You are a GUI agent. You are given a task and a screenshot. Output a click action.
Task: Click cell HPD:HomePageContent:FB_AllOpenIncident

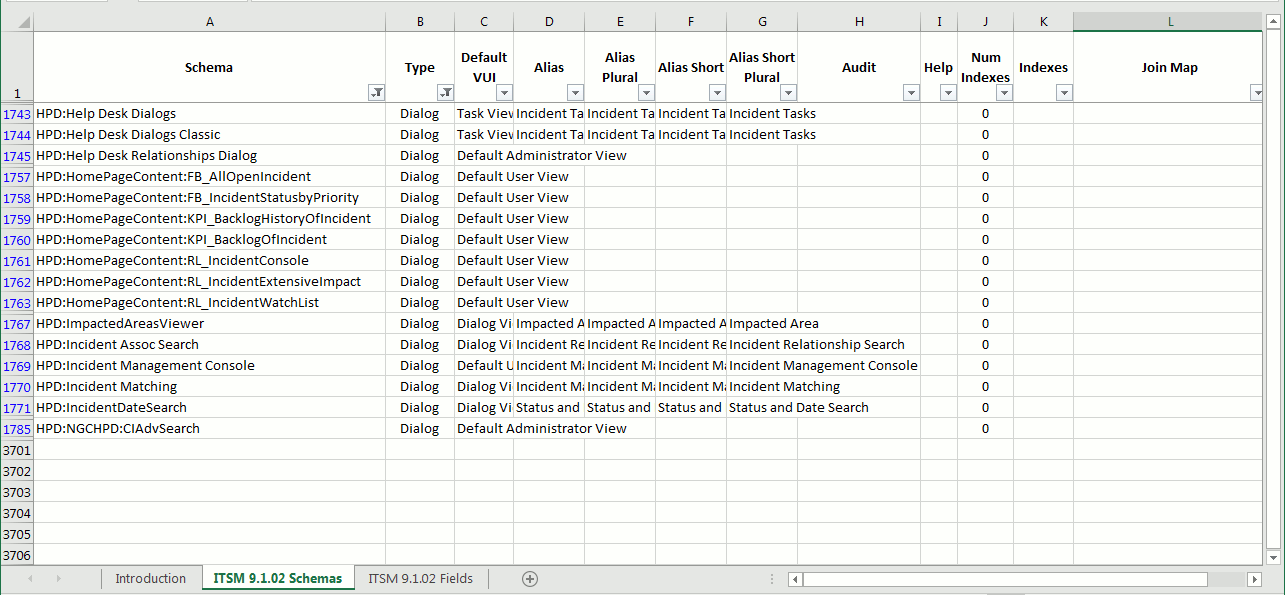tap(209, 177)
